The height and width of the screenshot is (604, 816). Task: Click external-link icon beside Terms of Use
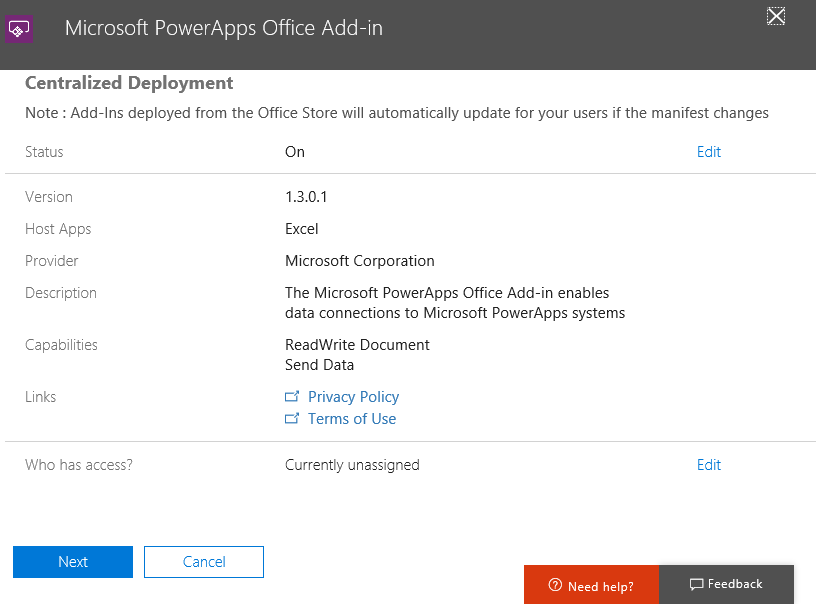click(x=292, y=419)
